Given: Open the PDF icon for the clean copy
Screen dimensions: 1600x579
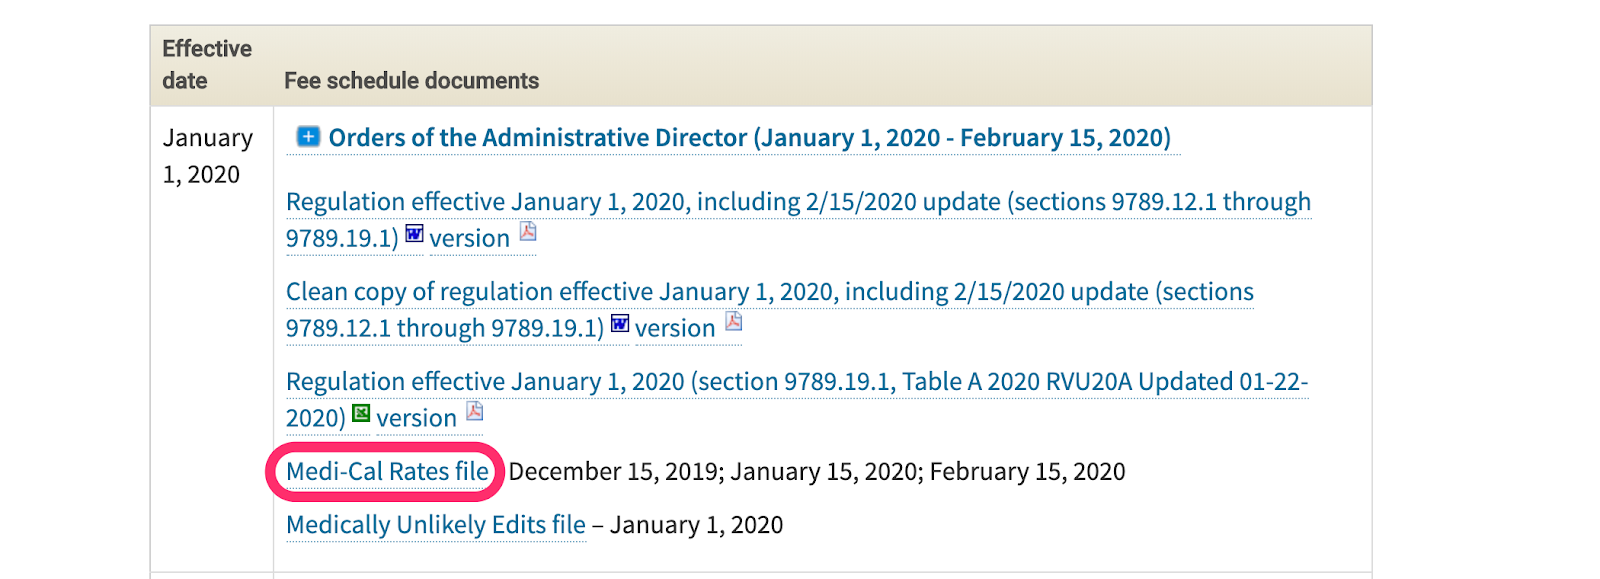Looking at the screenshot, I should coord(733,323).
